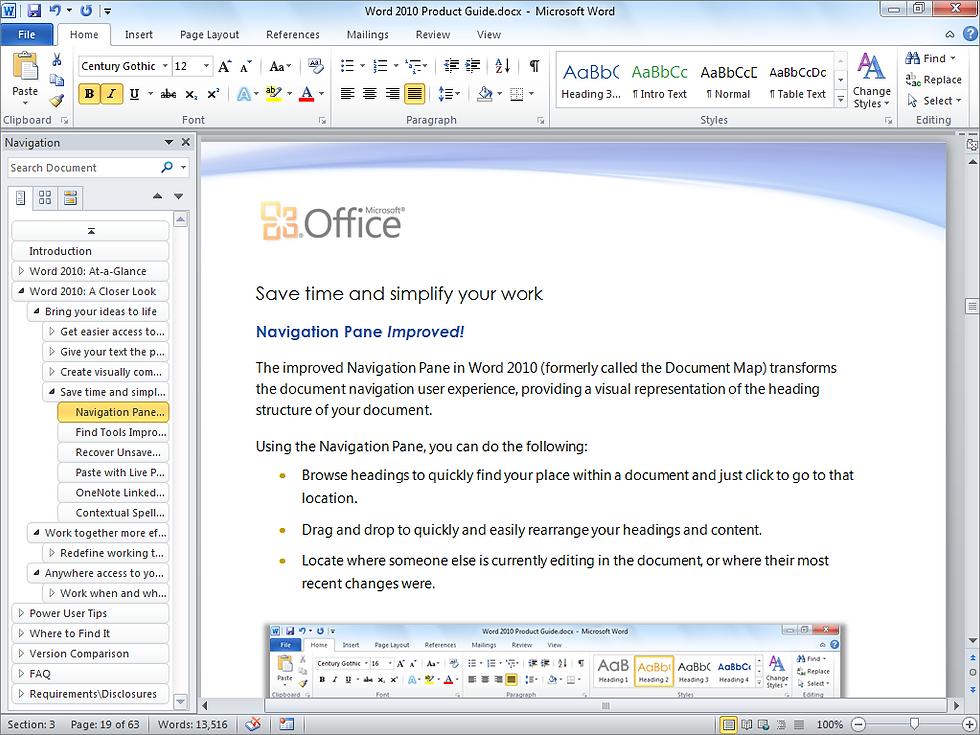The width and height of the screenshot is (980, 735).
Task: Click the Undo arrow icon
Action: (x=55, y=11)
